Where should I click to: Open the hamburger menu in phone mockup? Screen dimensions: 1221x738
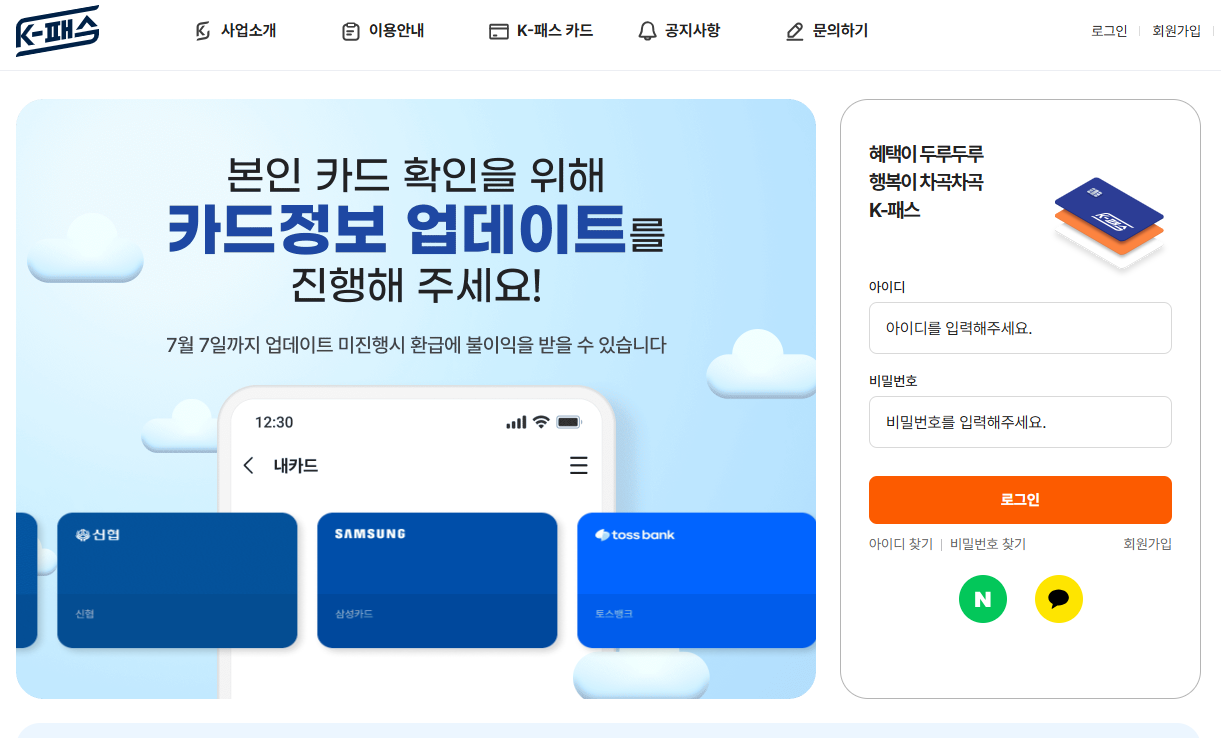(578, 466)
